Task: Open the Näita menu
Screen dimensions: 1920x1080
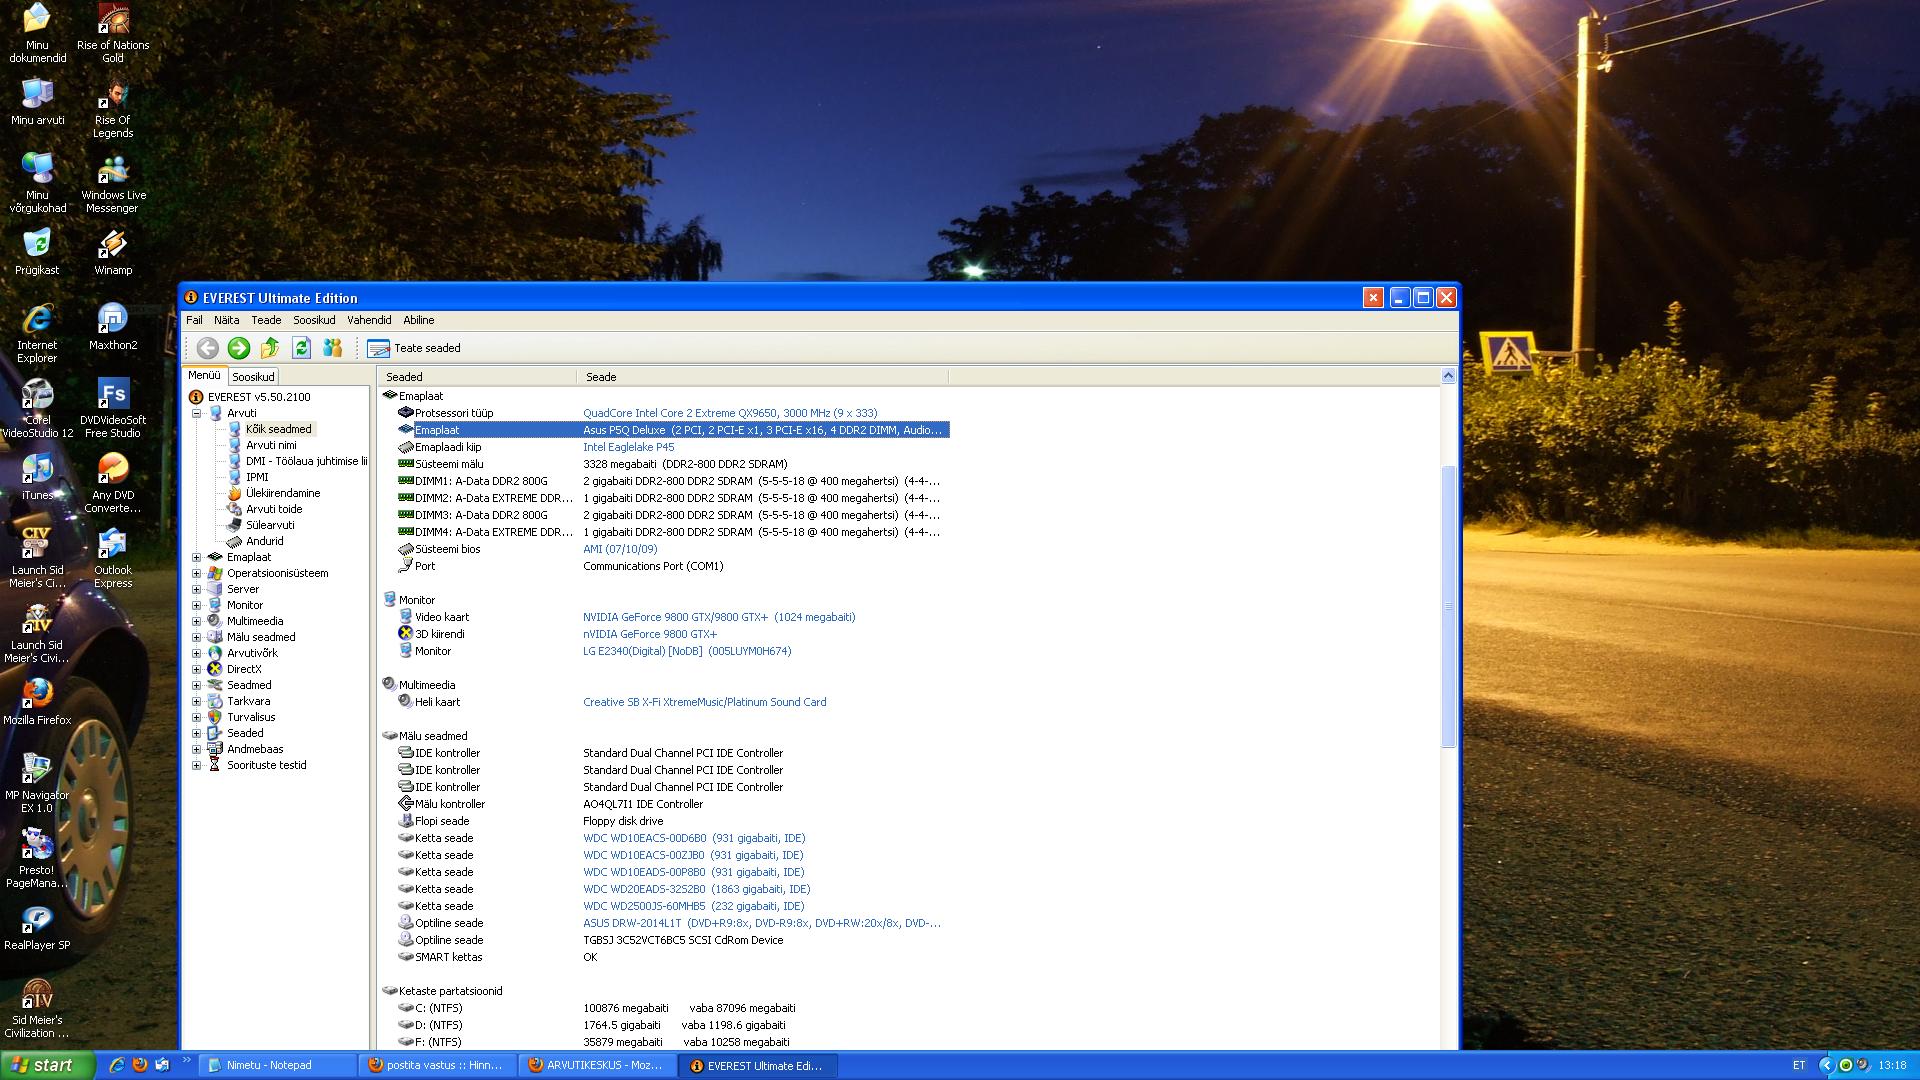Action: pos(227,320)
